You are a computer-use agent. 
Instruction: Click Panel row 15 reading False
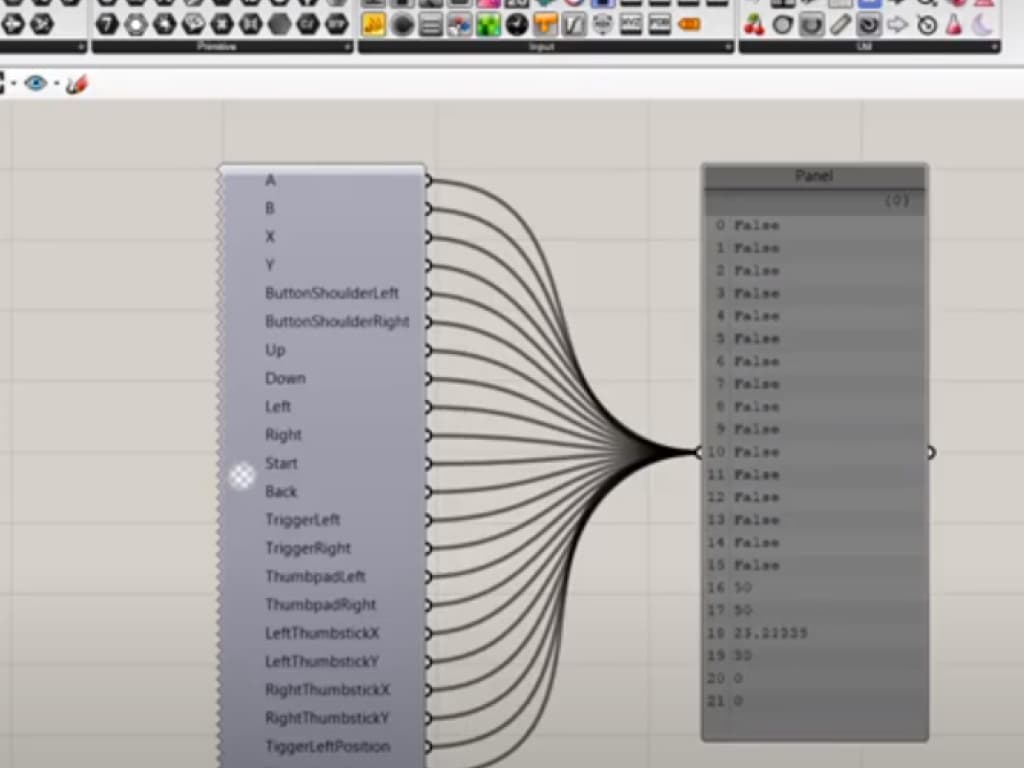click(x=814, y=565)
